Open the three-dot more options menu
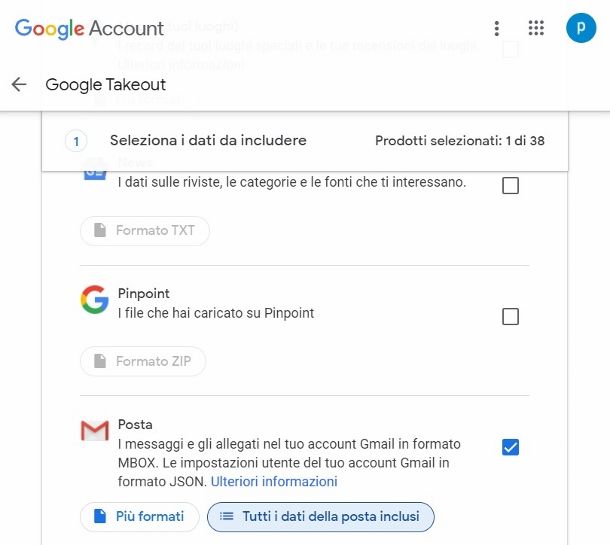Image resolution: width=610 pixels, height=545 pixels. point(497,29)
